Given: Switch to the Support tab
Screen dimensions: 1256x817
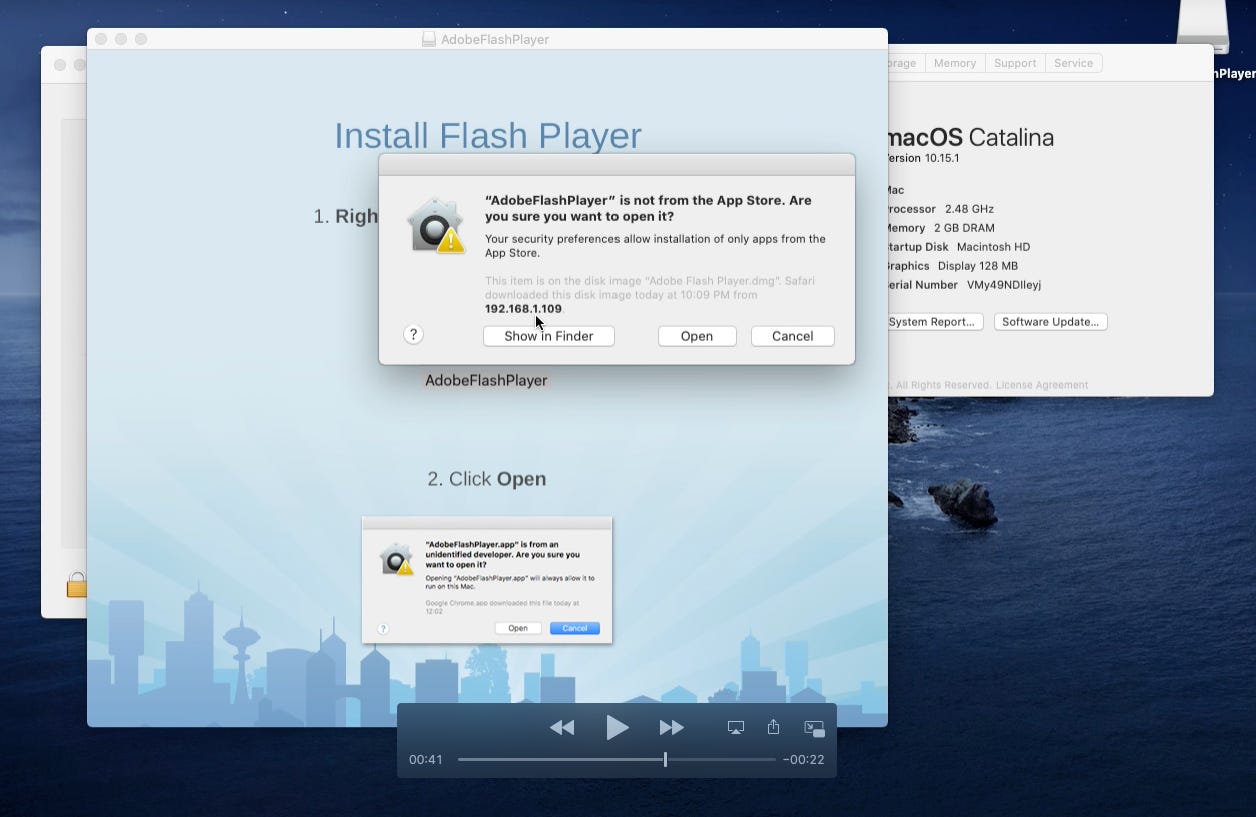Looking at the screenshot, I should pyautogui.click(x=1015, y=63).
